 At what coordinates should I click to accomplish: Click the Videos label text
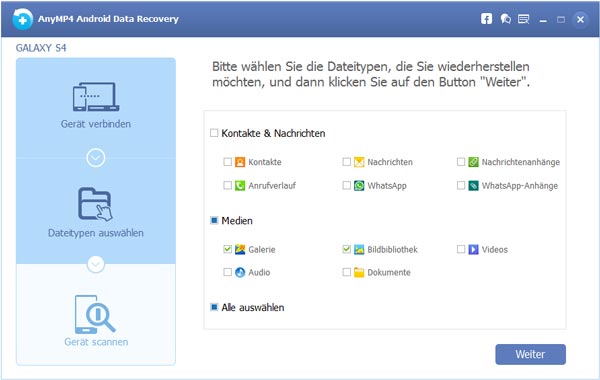click(x=495, y=250)
